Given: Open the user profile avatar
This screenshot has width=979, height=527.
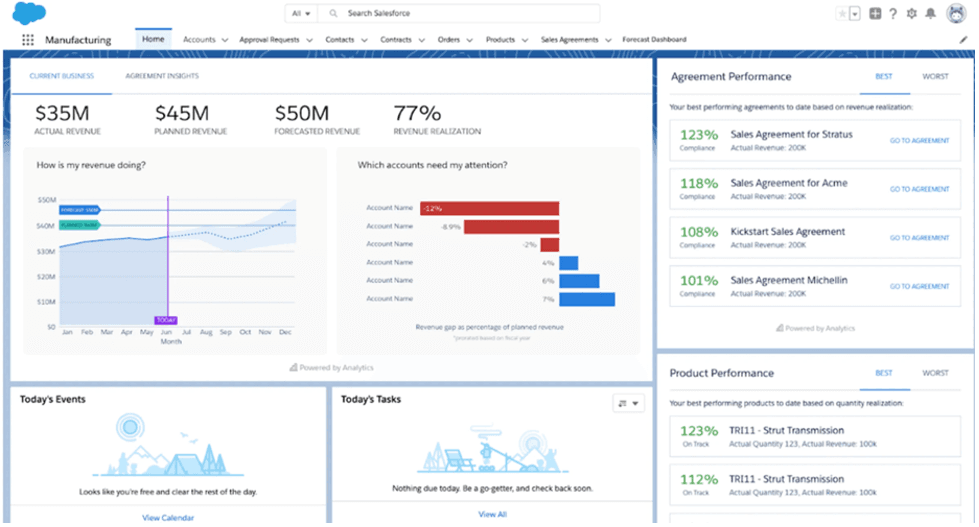Looking at the screenshot, I should pos(954,14).
